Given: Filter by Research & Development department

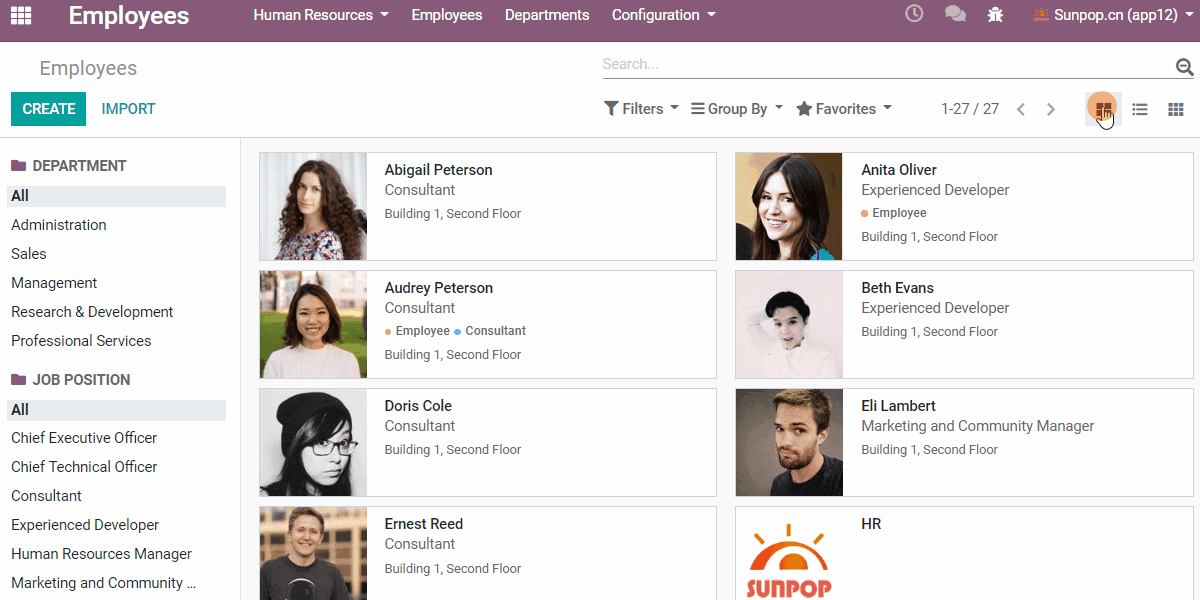Looking at the screenshot, I should [x=92, y=312].
